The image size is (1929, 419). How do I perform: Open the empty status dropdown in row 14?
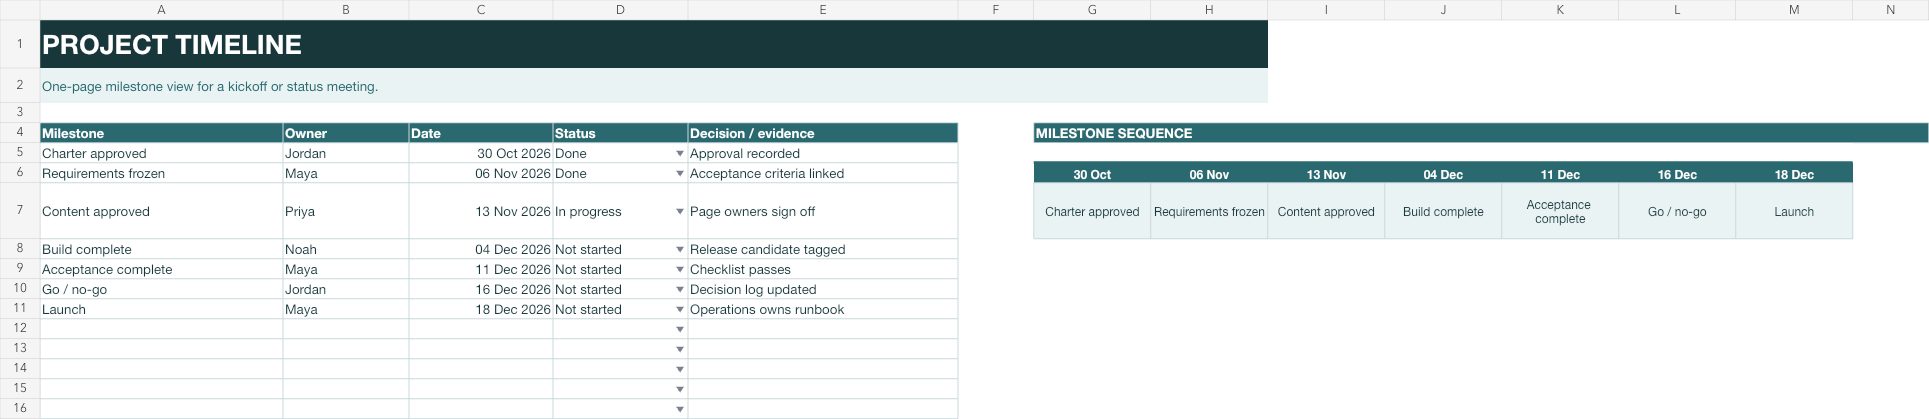click(x=680, y=369)
